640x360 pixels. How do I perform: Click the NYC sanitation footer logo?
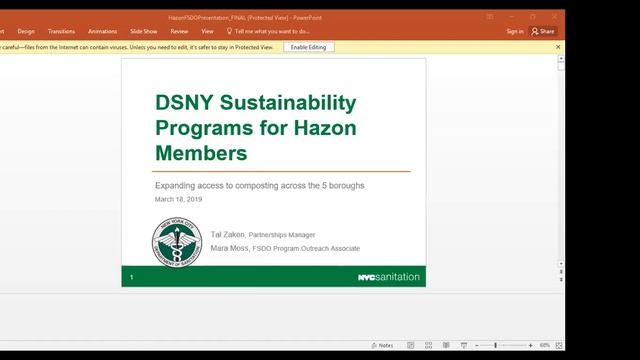coord(389,277)
